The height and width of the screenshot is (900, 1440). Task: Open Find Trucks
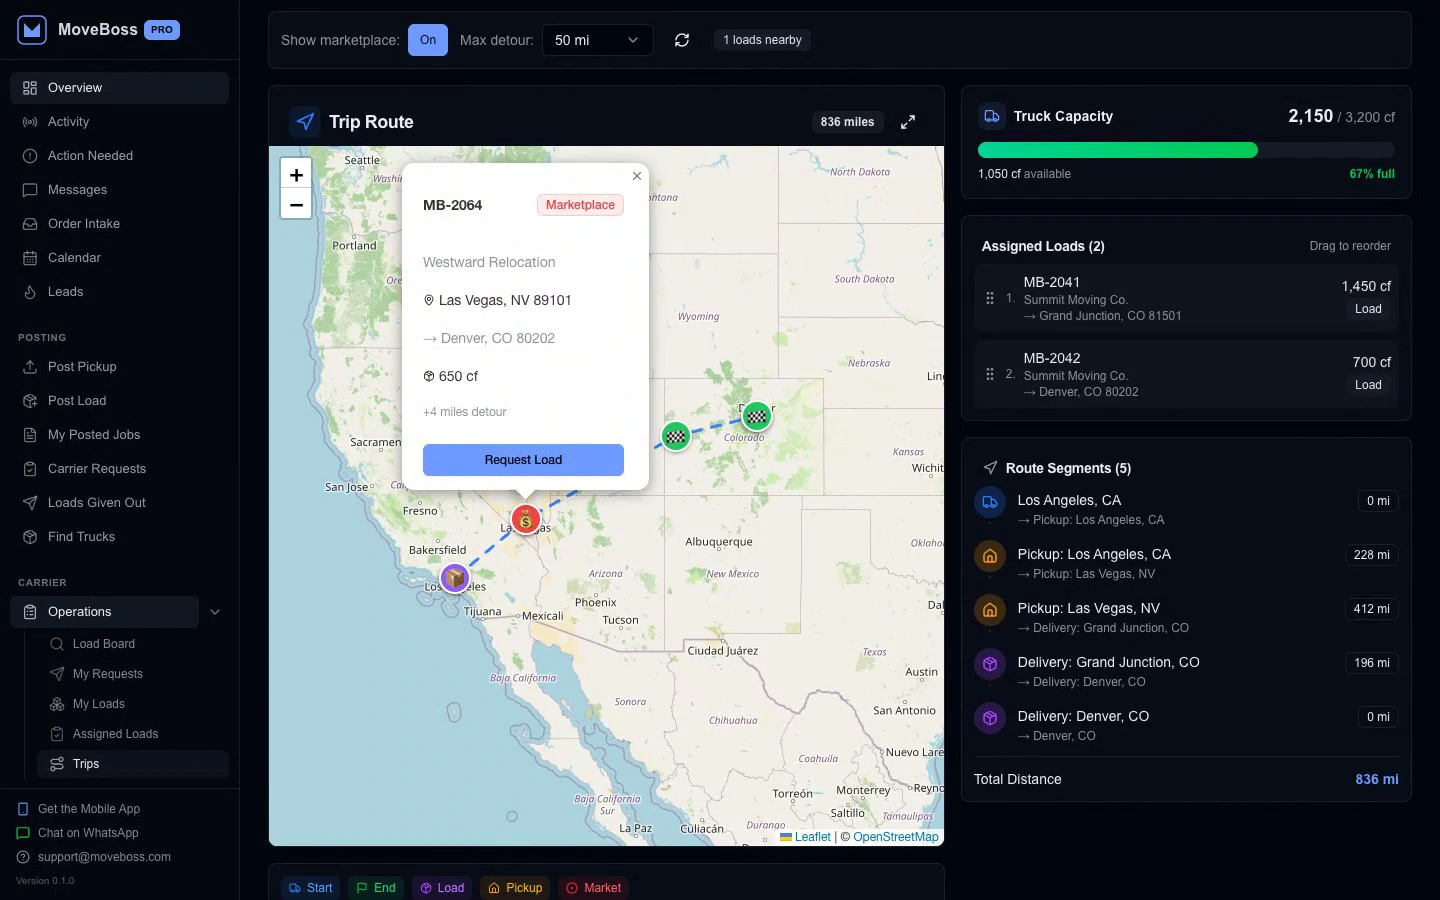119,537
